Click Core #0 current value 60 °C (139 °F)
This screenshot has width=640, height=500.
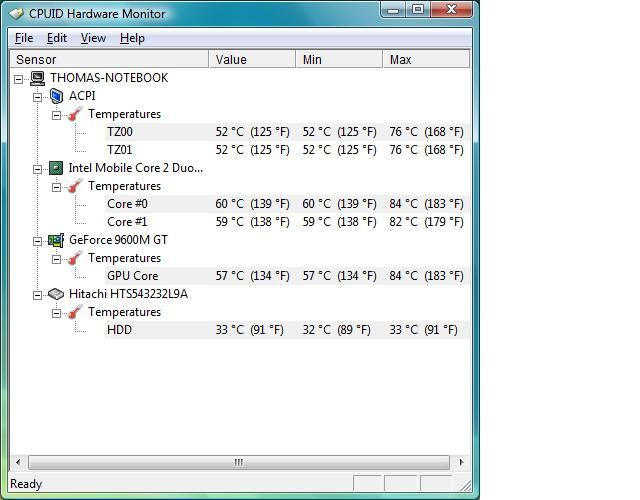point(252,204)
